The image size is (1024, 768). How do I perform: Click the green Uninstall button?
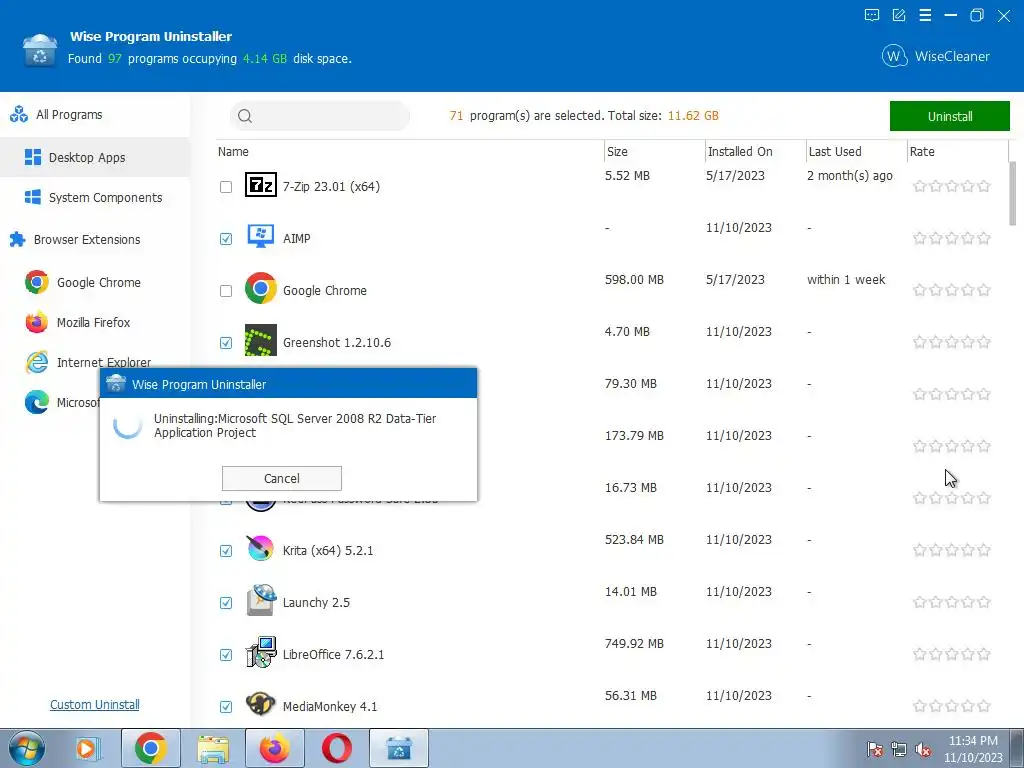950,116
